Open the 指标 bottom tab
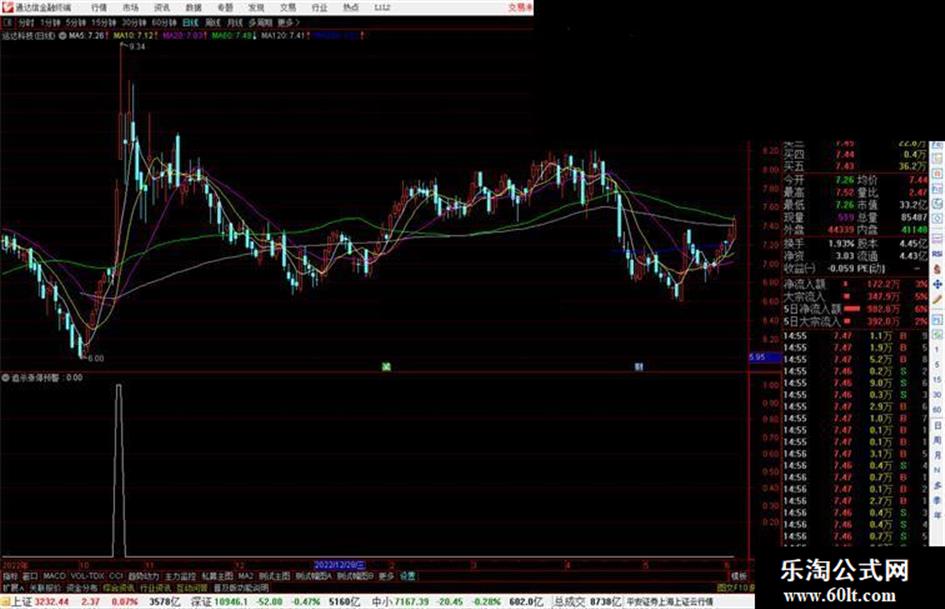Image resolution: width=945 pixels, height=609 pixels. pyautogui.click(x=10, y=576)
